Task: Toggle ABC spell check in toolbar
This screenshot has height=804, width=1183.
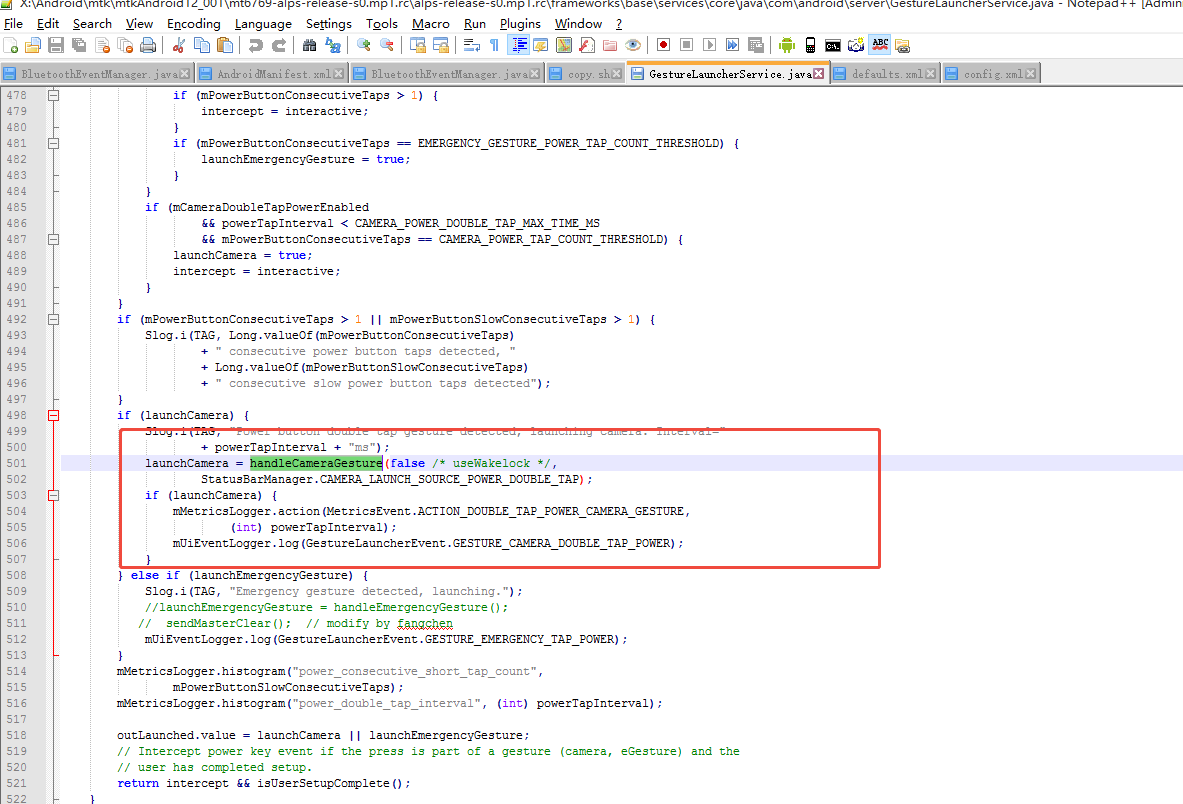Action: click(x=880, y=45)
